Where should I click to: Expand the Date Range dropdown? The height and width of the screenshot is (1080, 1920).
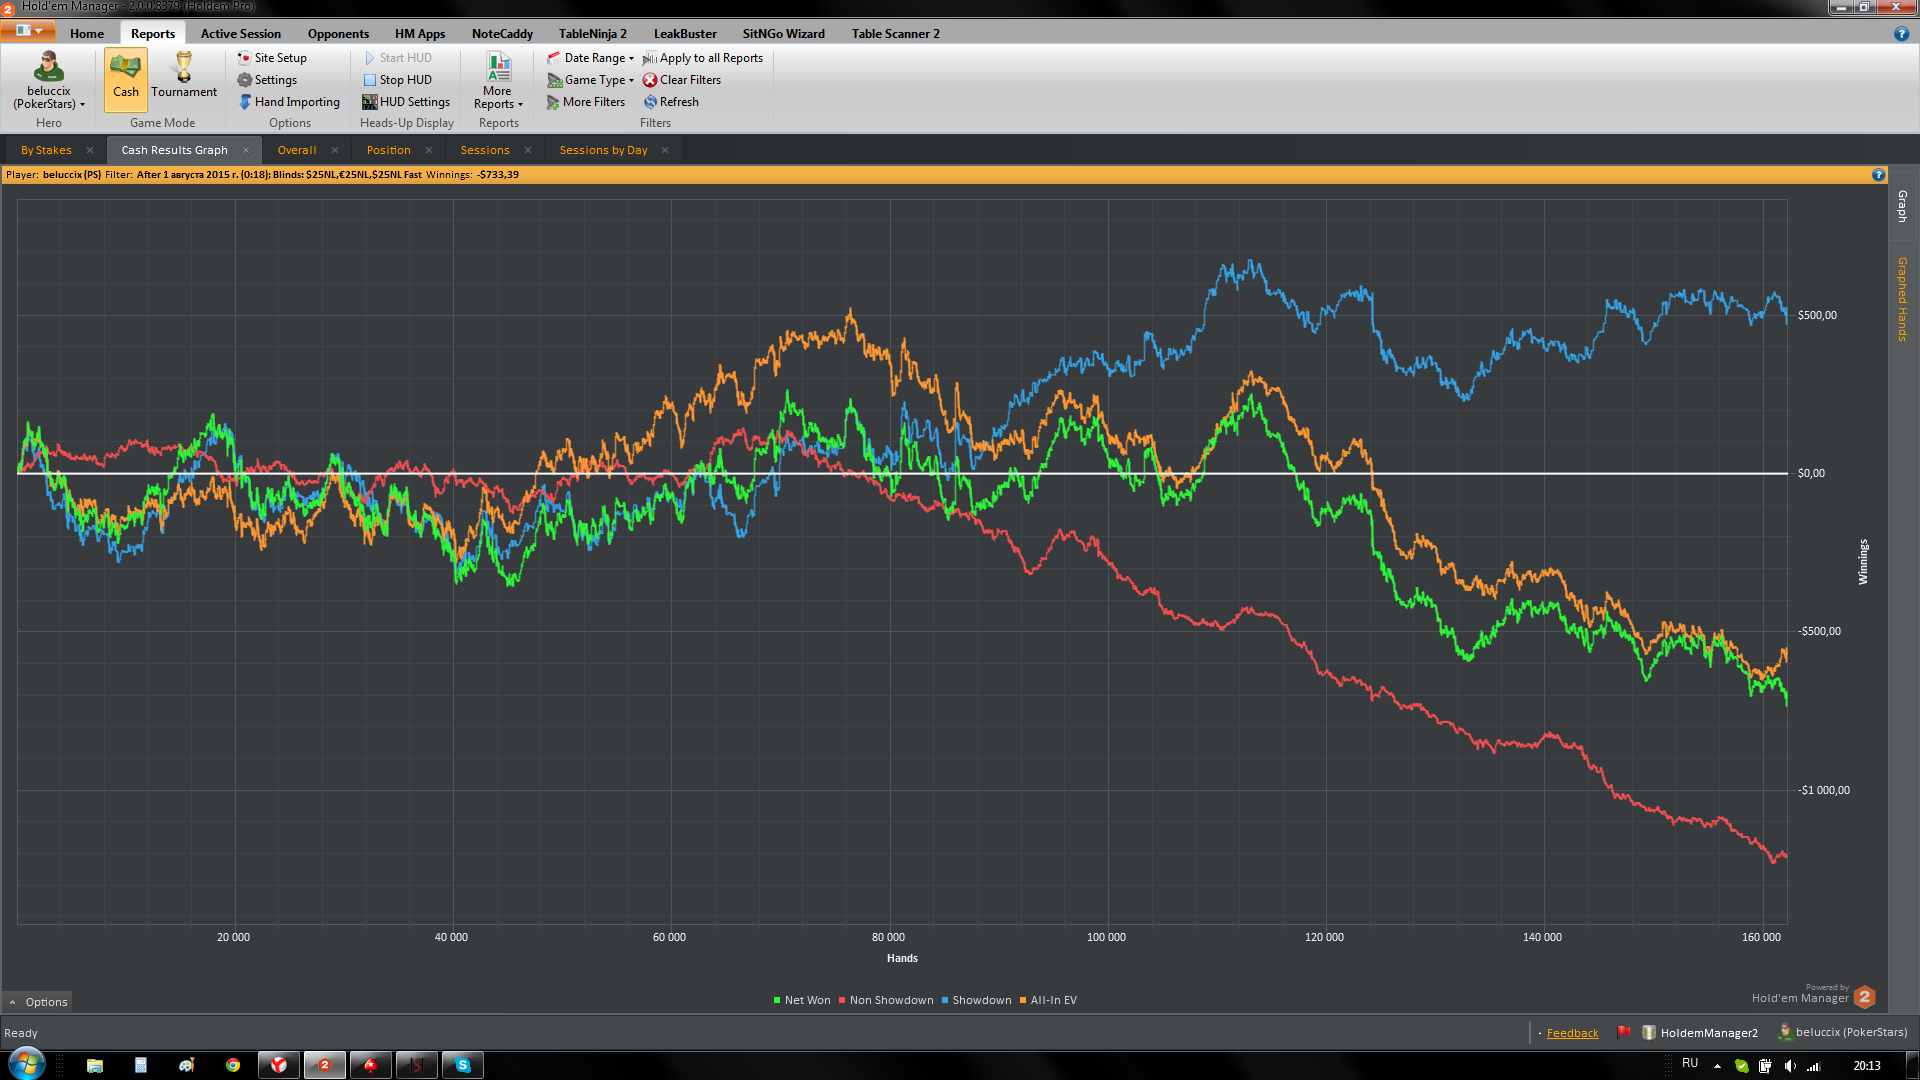point(596,58)
